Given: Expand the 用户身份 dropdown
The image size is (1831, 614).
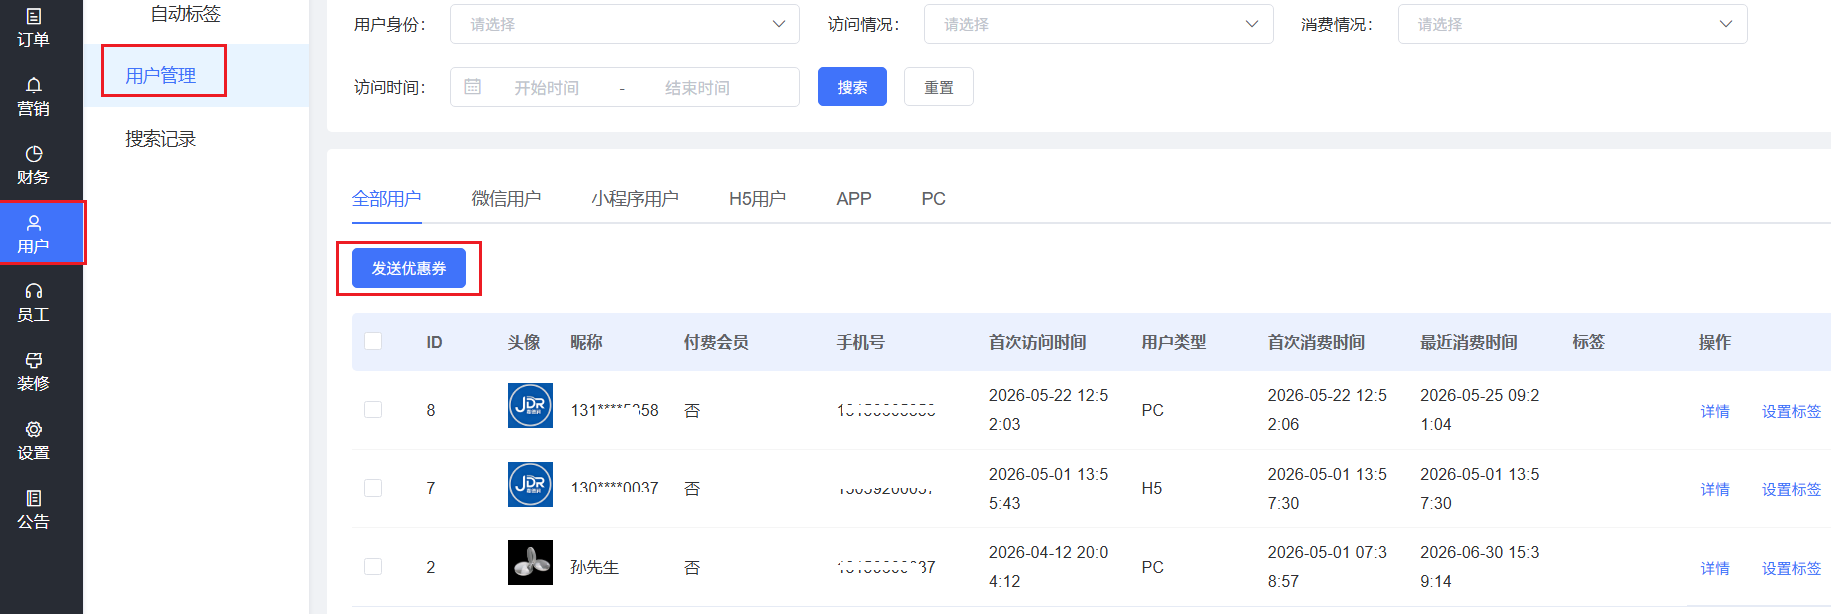Looking at the screenshot, I should coord(625,24).
